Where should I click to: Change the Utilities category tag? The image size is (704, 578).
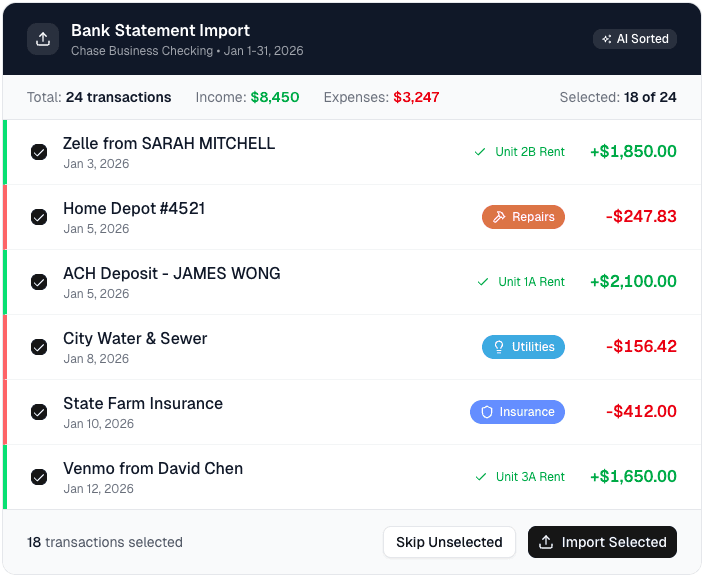click(x=523, y=347)
